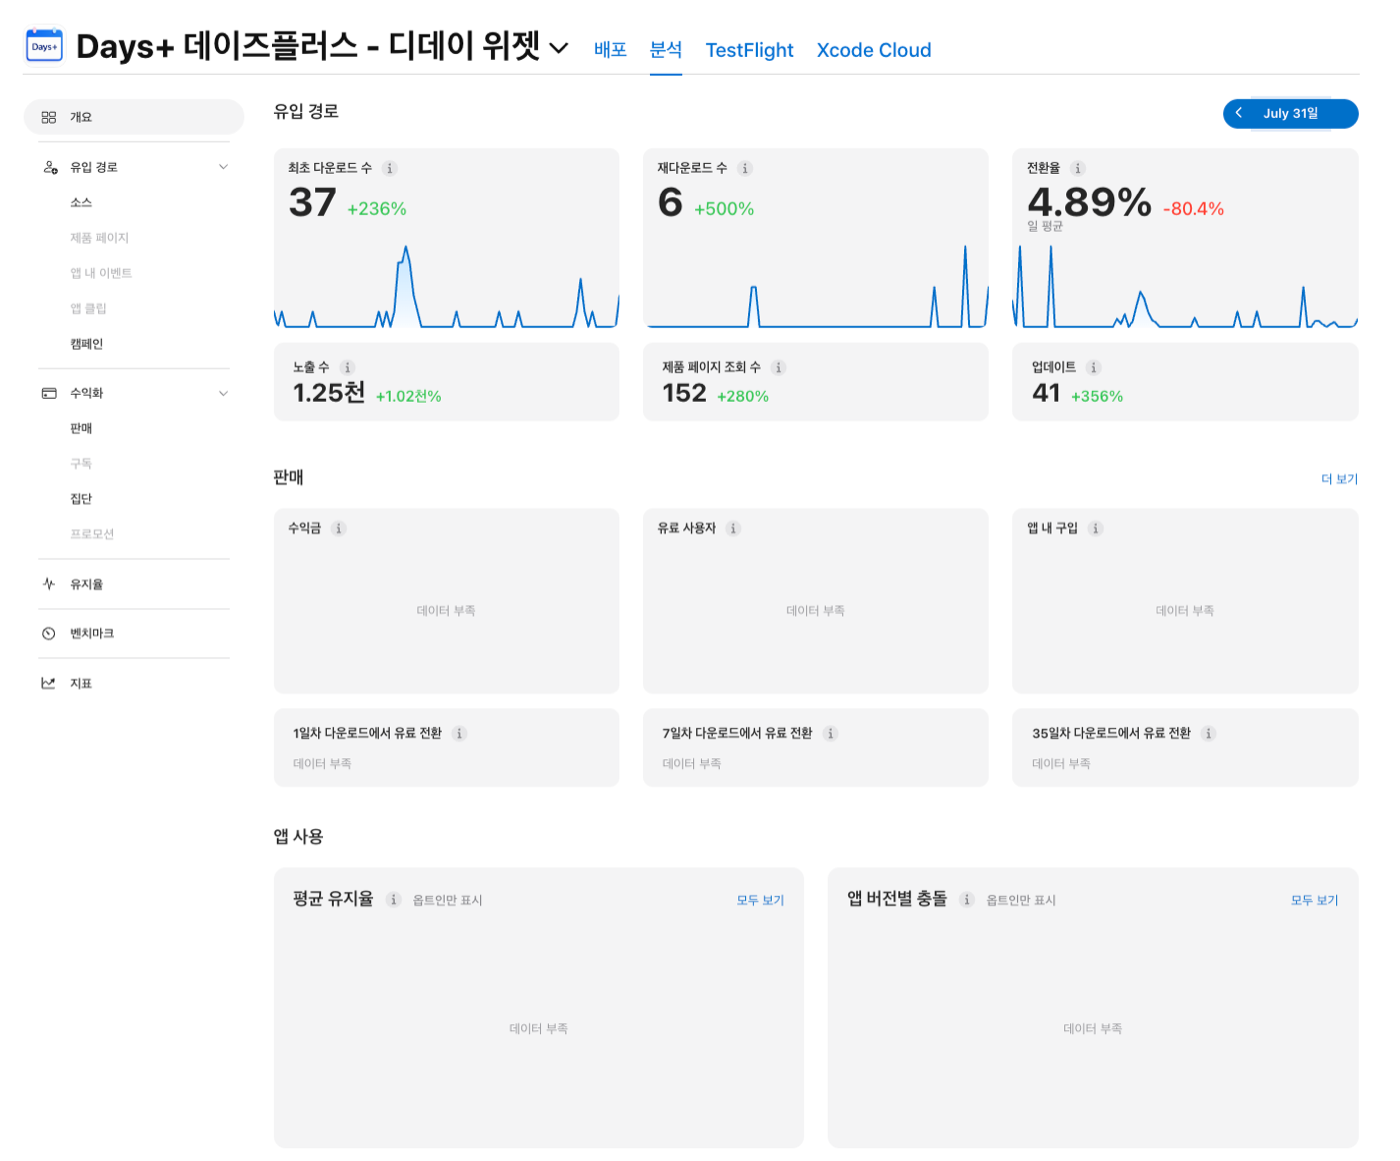This screenshot has height=1161, width=1400.
Task: Click 더 보기 in the 판매 section
Action: [1339, 479]
